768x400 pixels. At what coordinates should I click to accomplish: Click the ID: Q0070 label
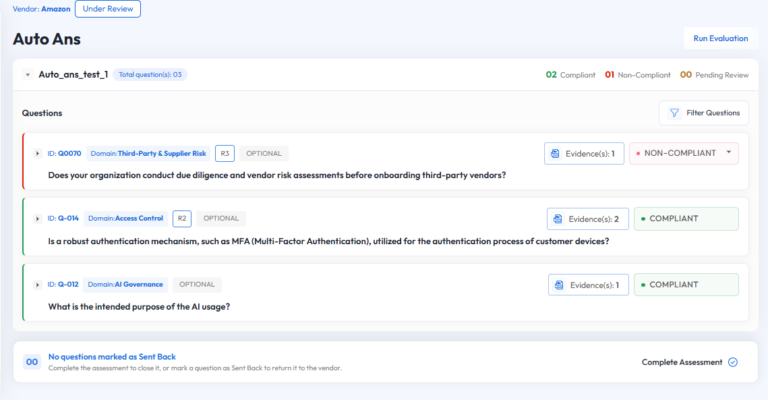[x=64, y=154]
